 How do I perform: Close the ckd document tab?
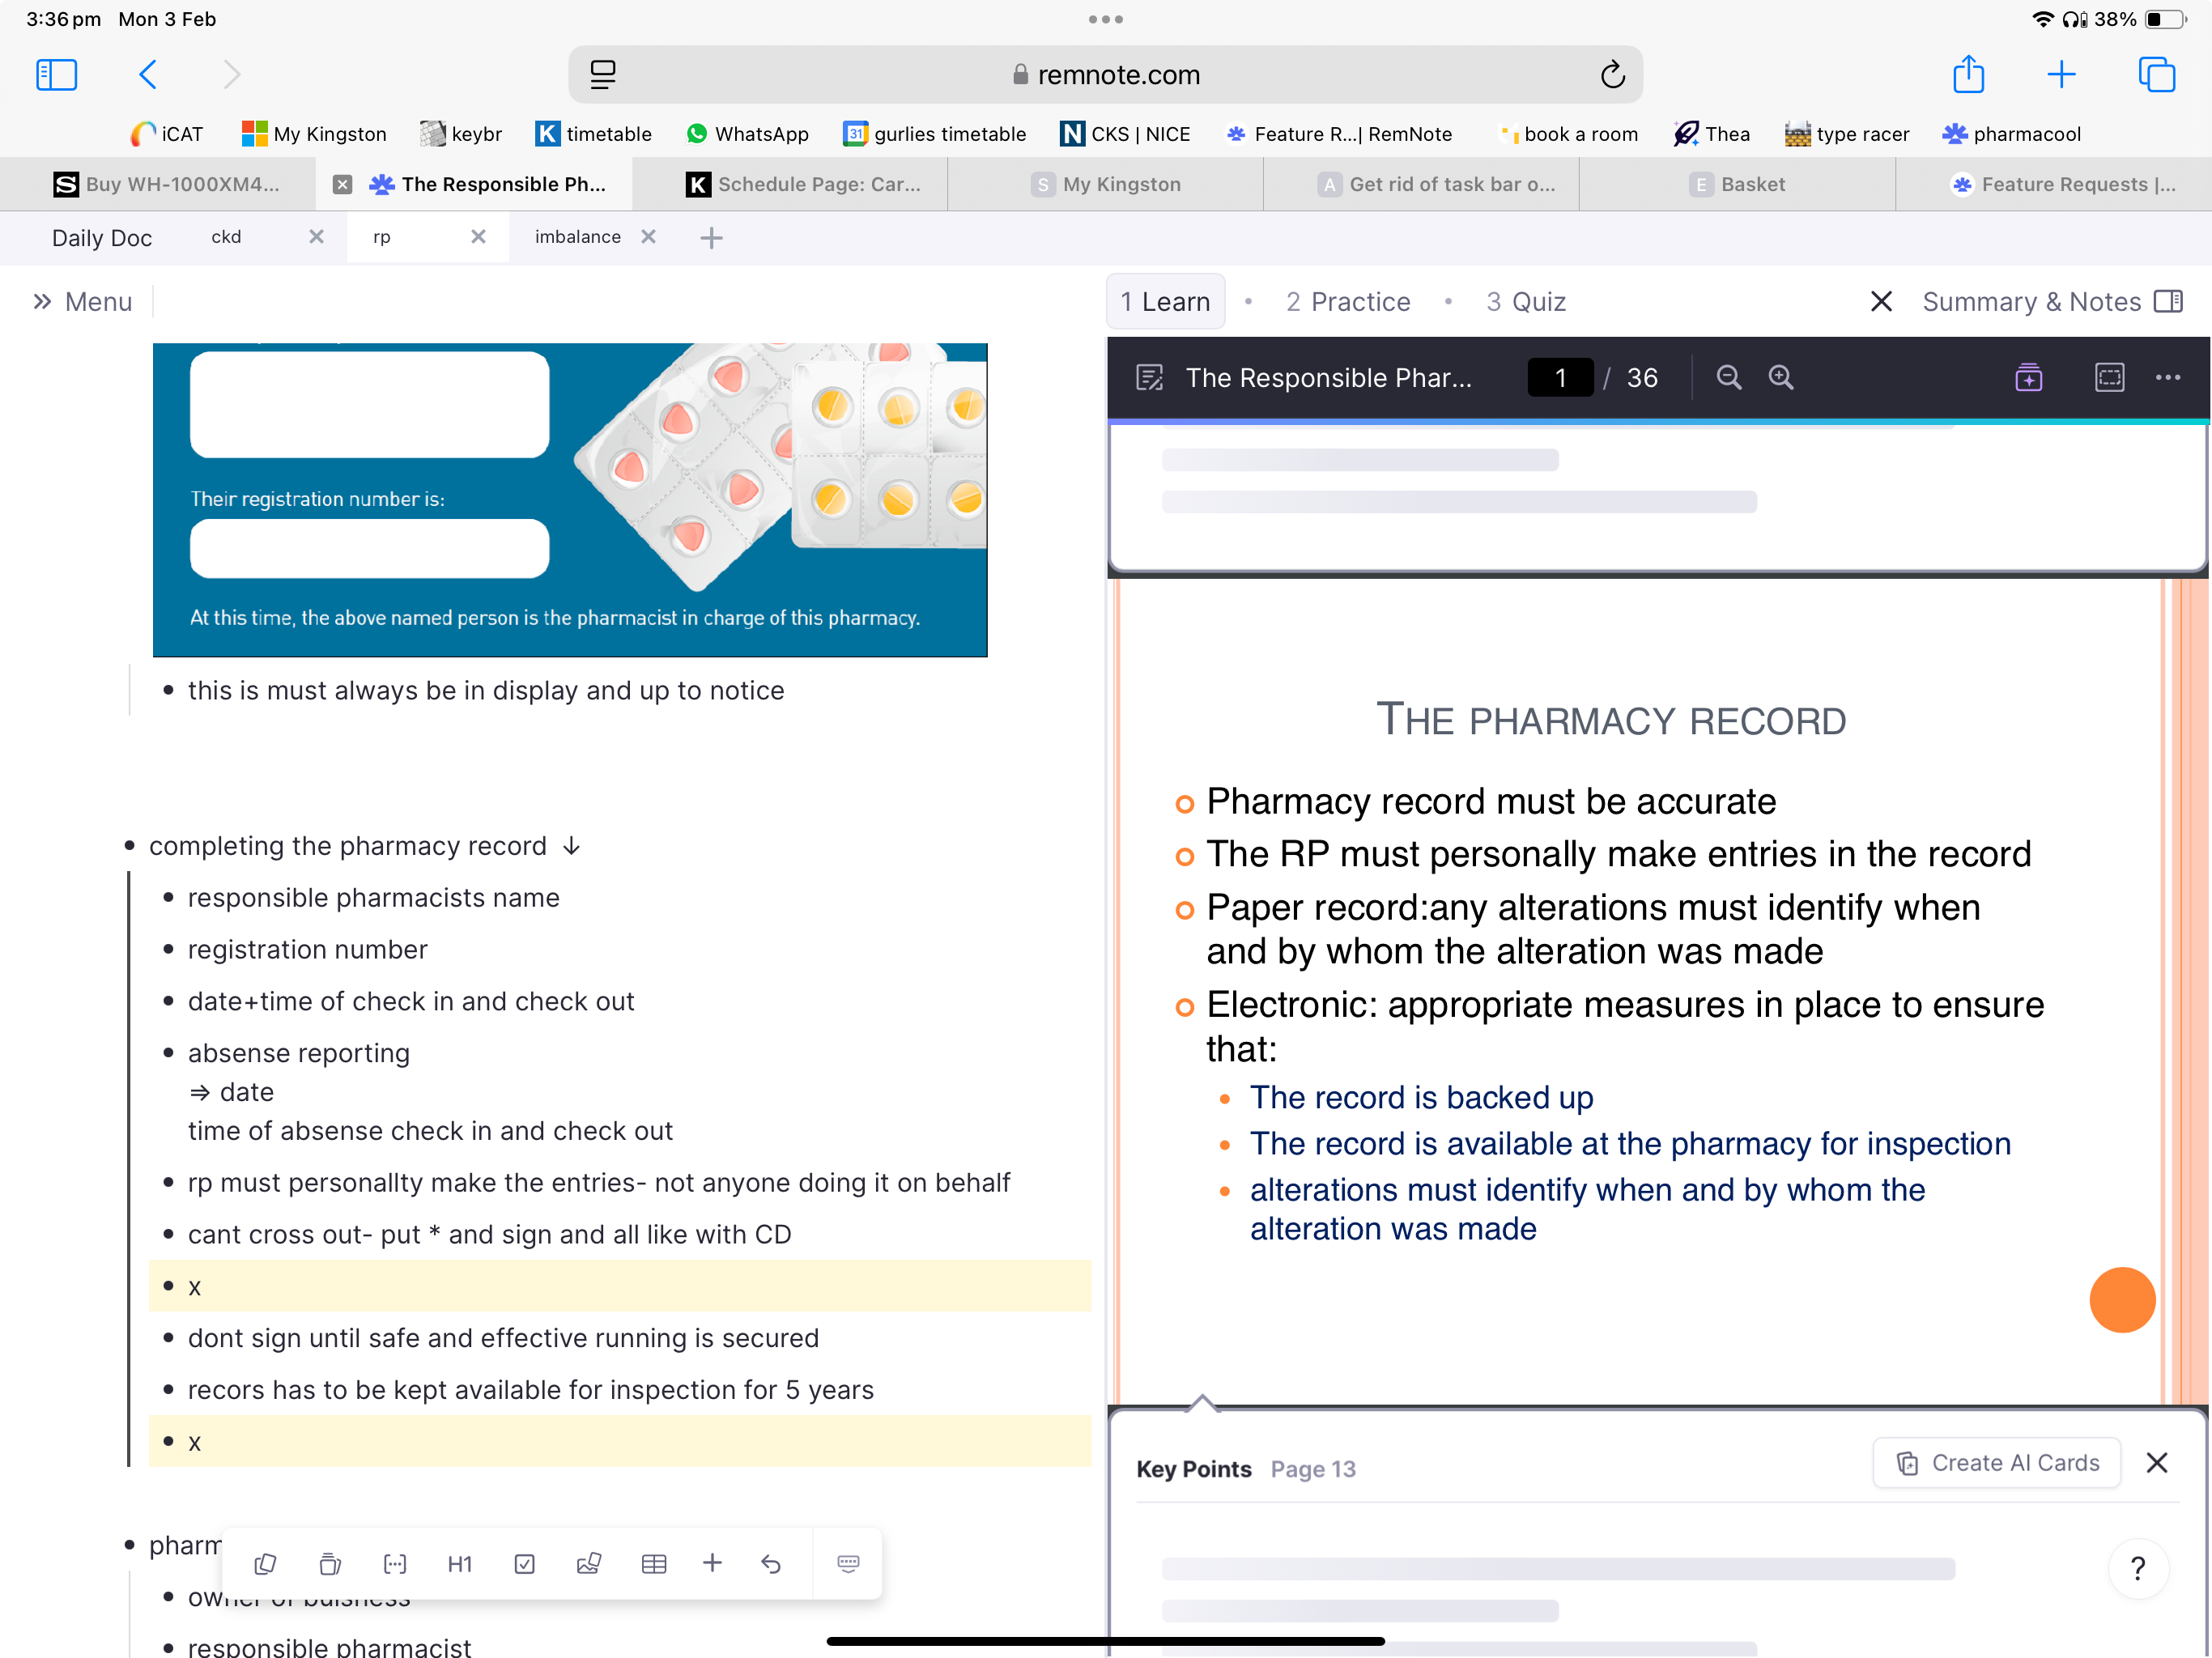pyautogui.click(x=316, y=237)
